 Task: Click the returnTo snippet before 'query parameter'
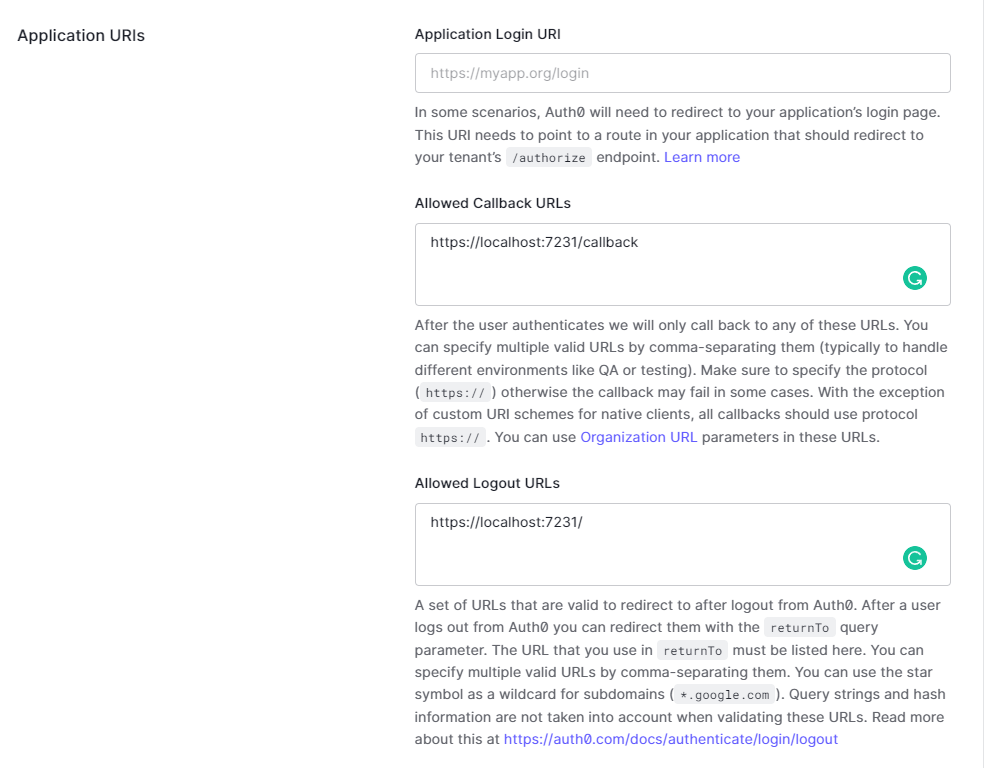(799, 628)
